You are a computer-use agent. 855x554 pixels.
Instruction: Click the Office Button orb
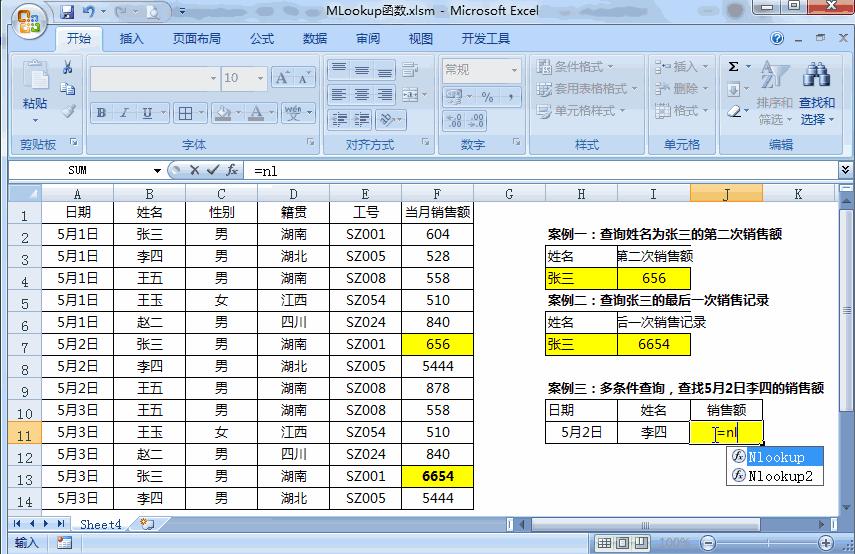pyautogui.click(x=29, y=22)
